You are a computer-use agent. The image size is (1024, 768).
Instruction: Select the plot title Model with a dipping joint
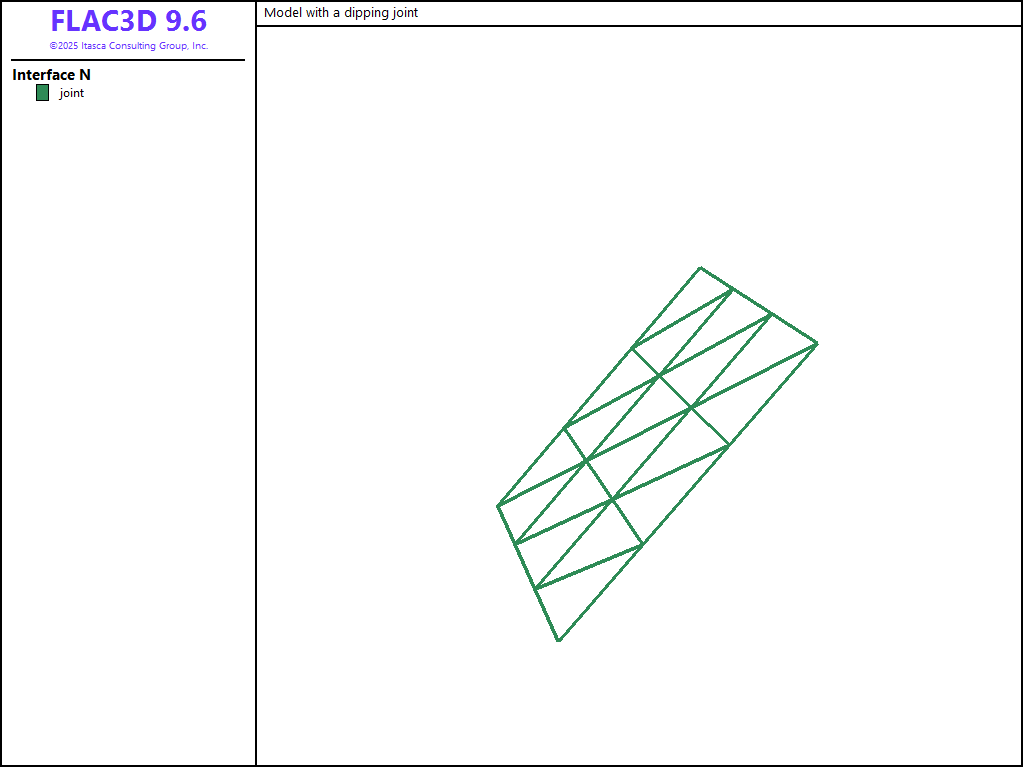341,13
